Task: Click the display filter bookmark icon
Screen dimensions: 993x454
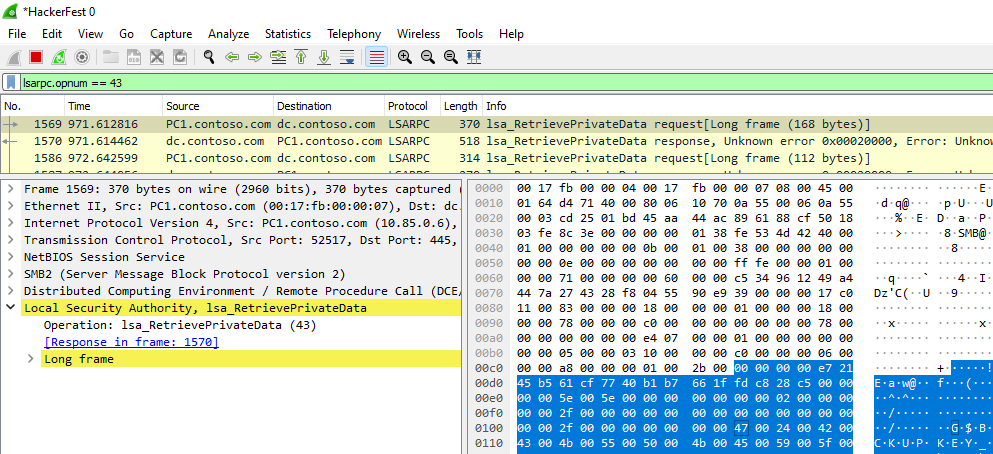Action: click(11, 82)
